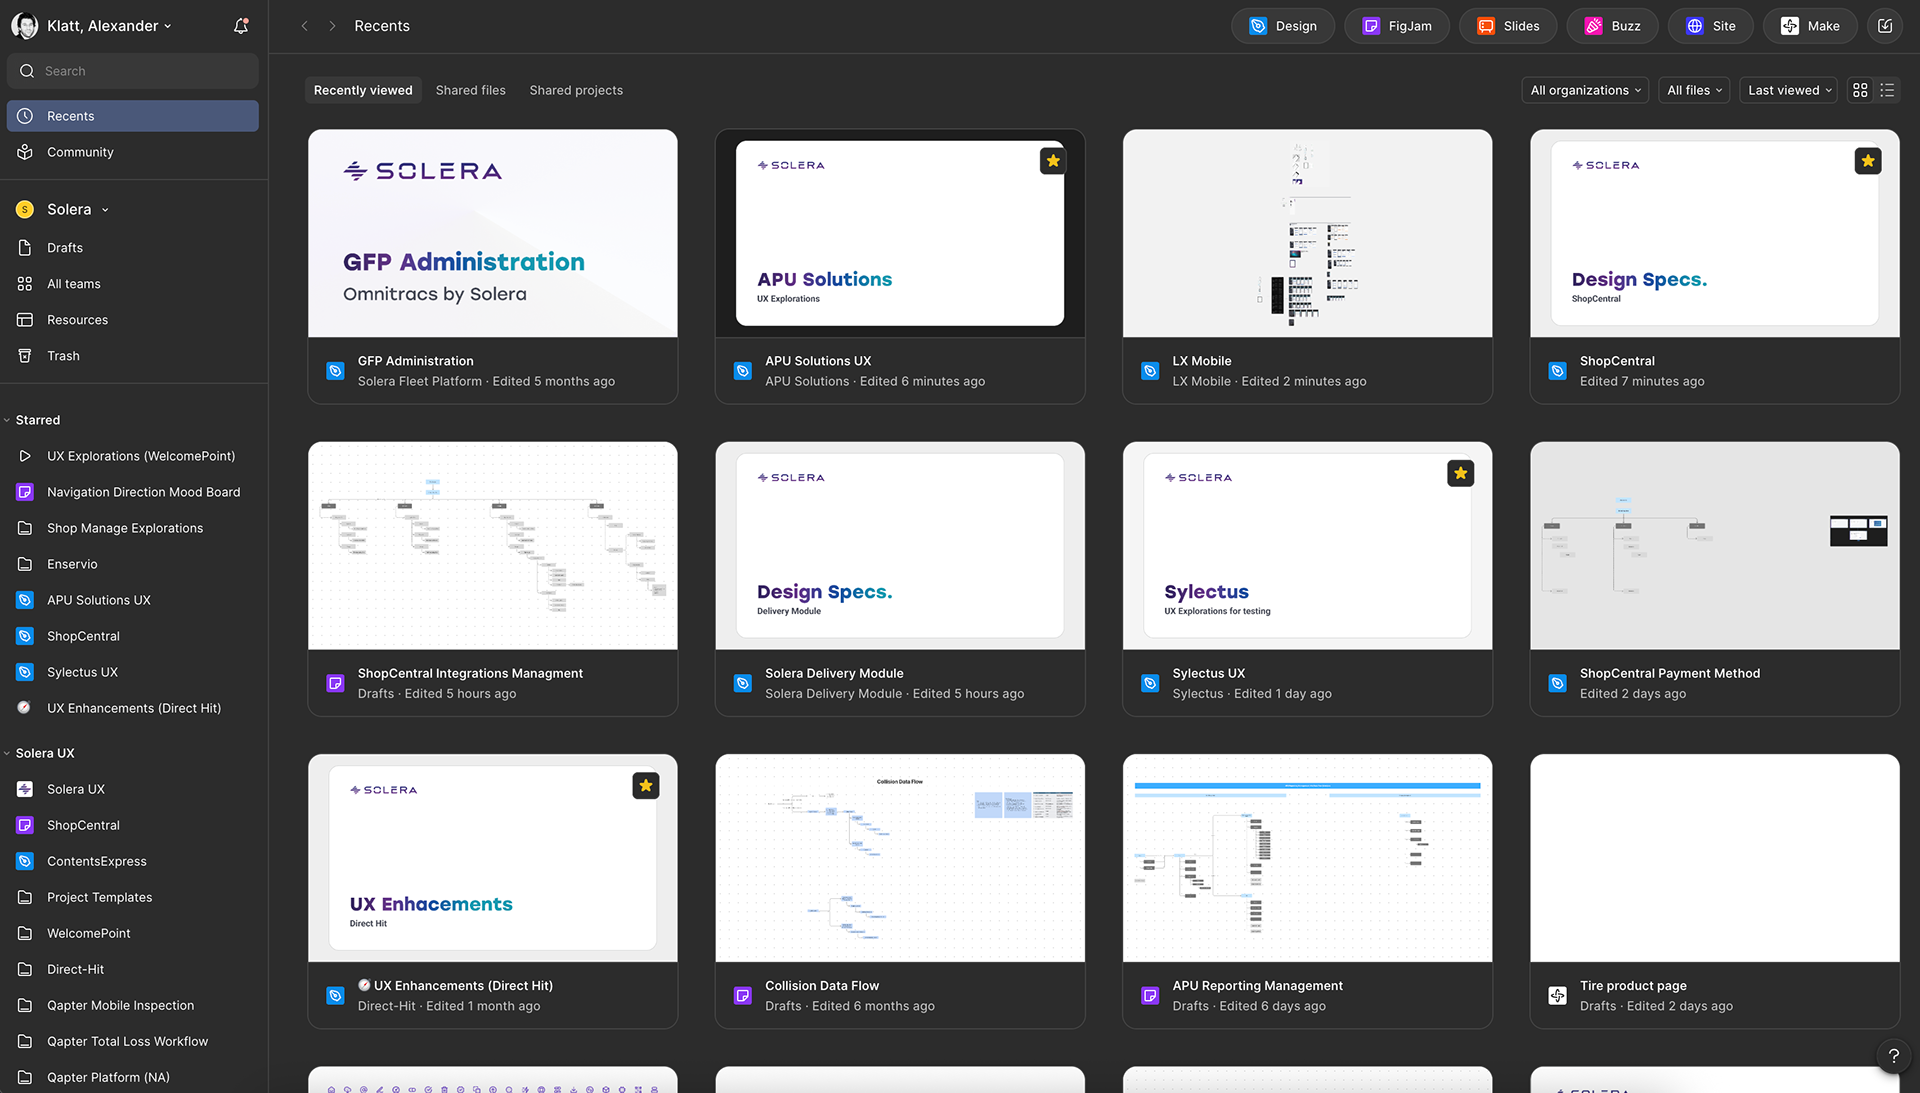Open Trash in the sidebar
Image resolution: width=1920 pixels, height=1093 pixels.
pos(63,356)
